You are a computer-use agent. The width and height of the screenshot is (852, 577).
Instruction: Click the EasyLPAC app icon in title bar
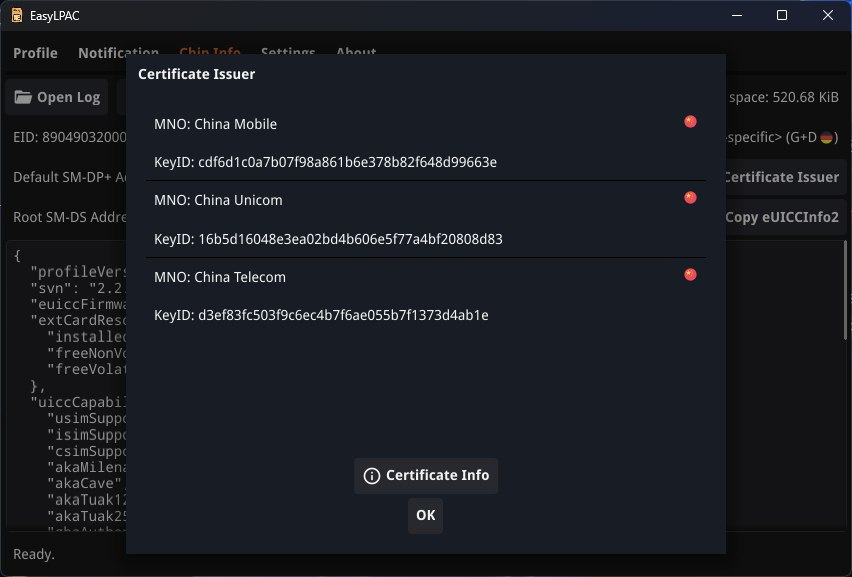click(x=17, y=15)
